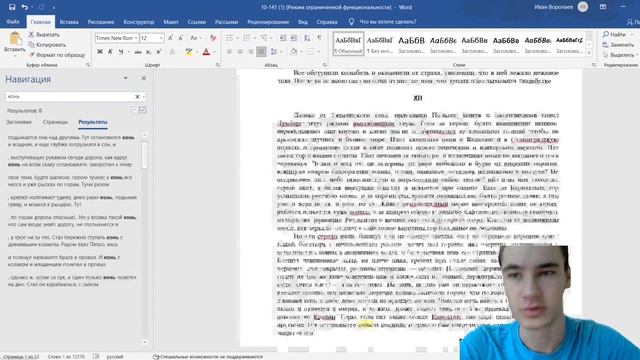640x360 pixels.
Task: Toggle italic К formatting
Action: (110, 52)
